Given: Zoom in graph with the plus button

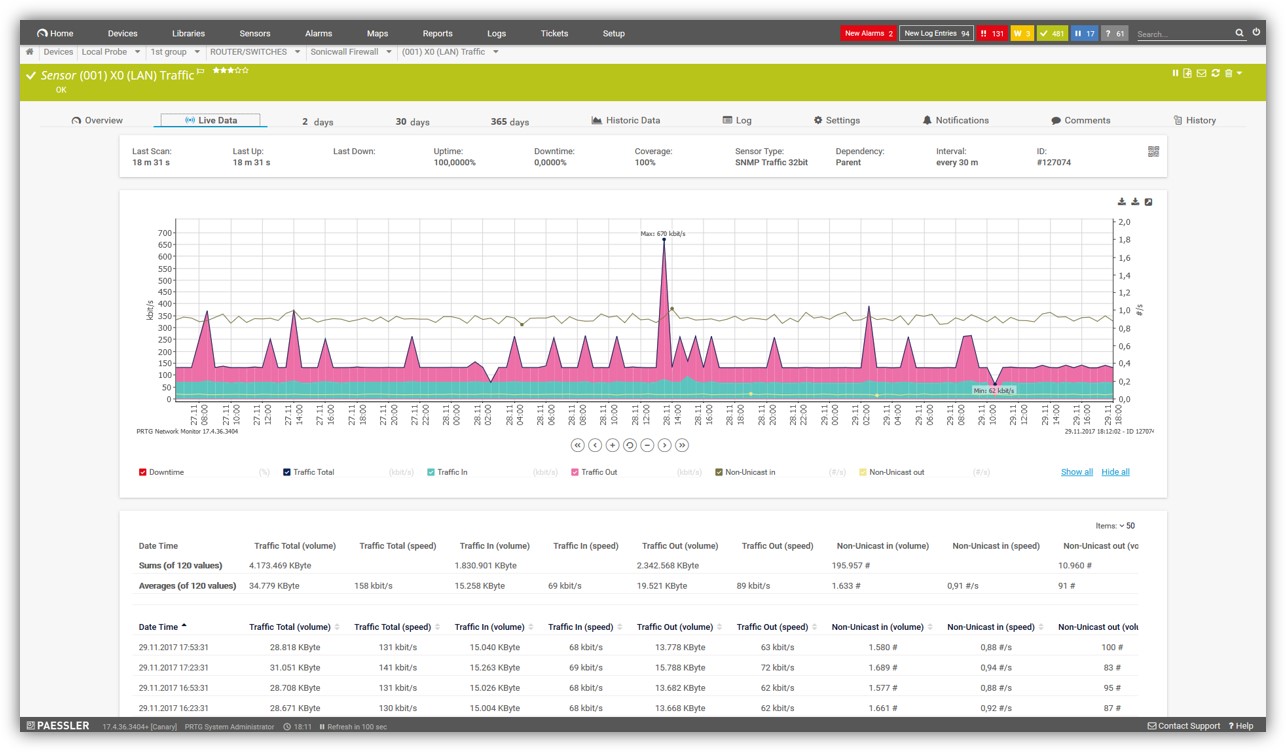Looking at the screenshot, I should click(x=612, y=445).
